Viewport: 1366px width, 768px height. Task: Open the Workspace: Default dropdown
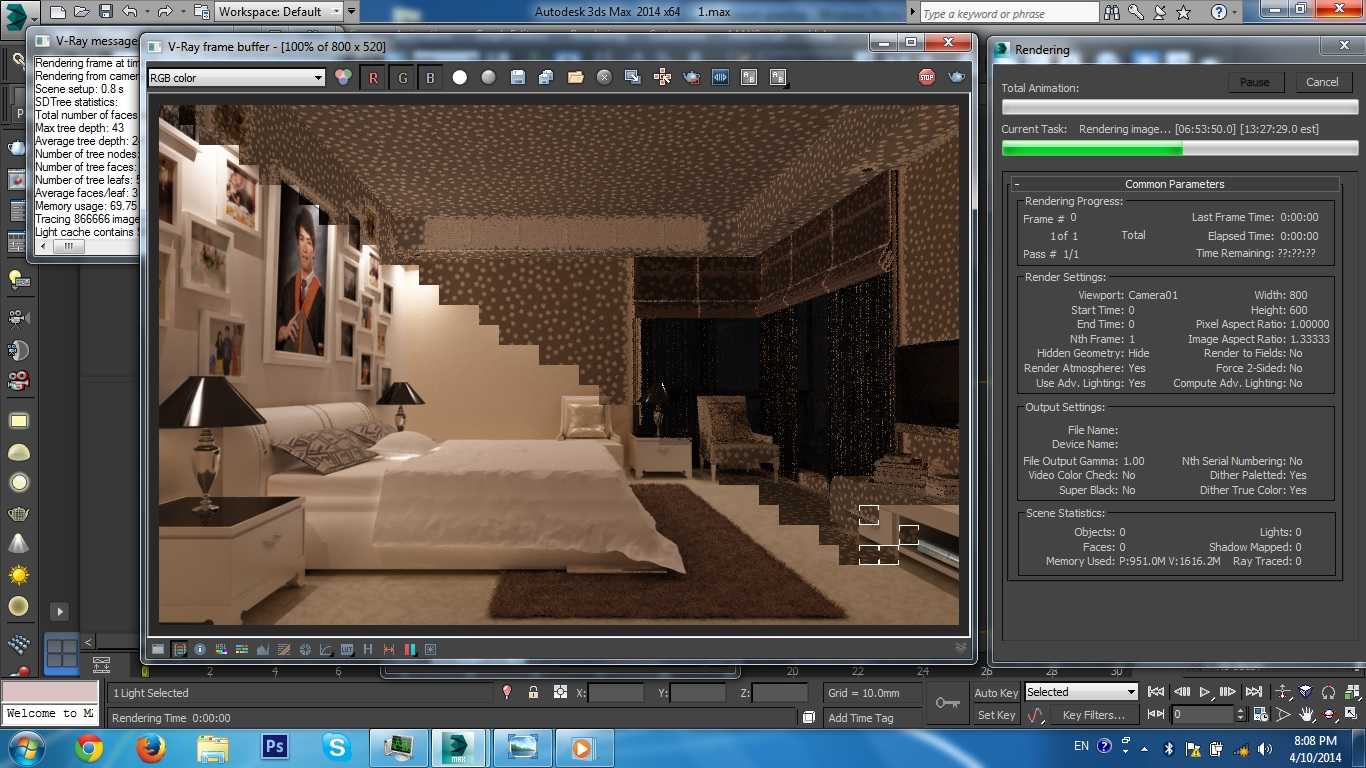click(x=279, y=12)
